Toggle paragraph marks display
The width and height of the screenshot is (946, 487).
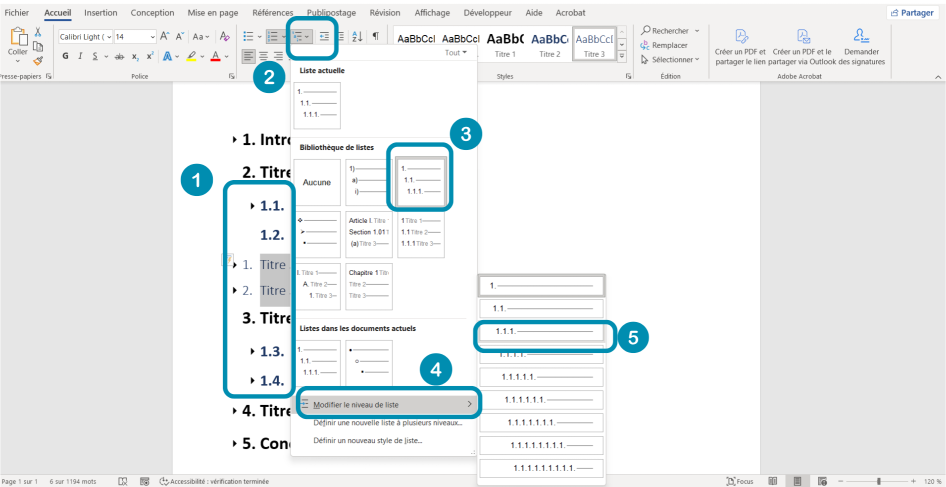pos(376,37)
